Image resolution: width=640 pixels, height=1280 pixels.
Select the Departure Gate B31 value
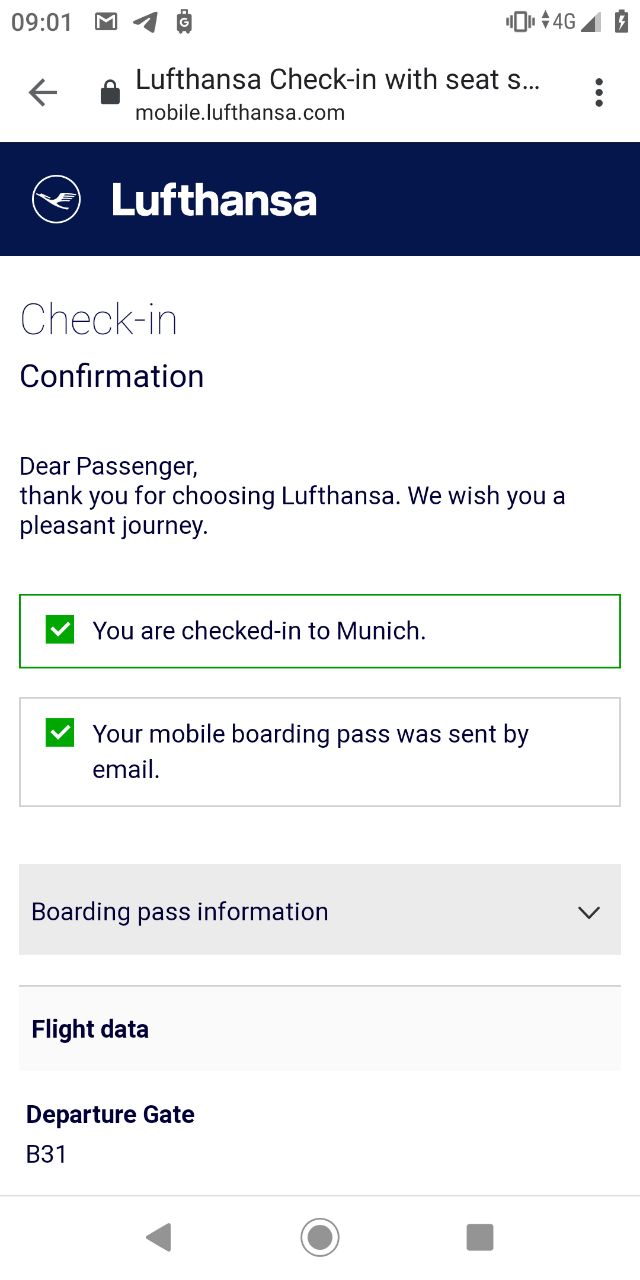pyautogui.click(x=46, y=1154)
